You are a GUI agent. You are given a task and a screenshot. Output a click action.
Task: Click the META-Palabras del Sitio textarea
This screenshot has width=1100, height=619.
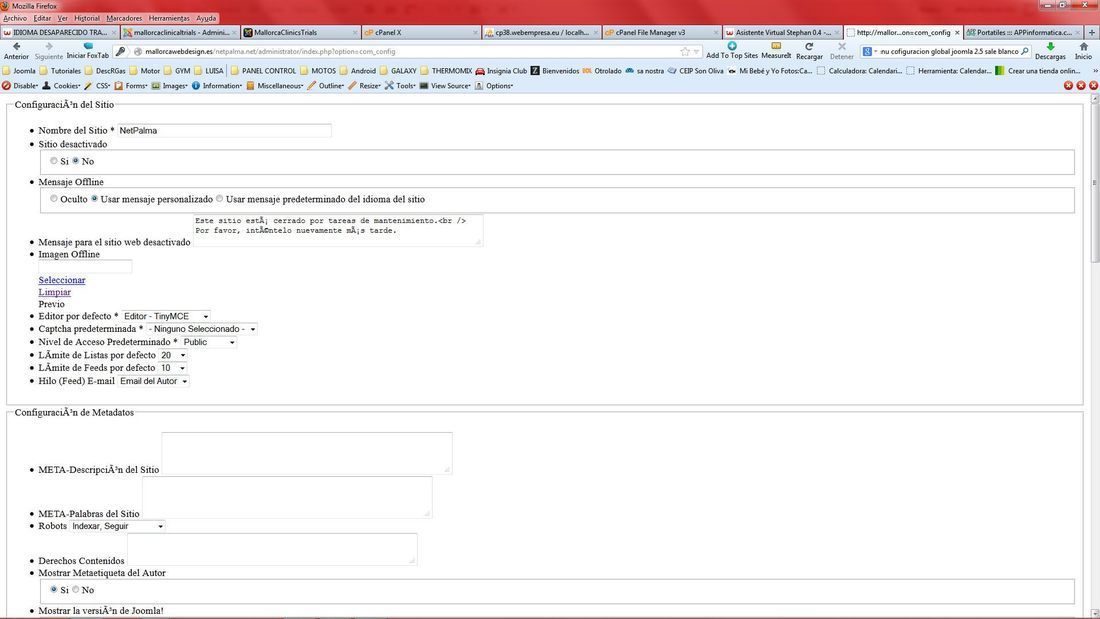(x=287, y=498)
